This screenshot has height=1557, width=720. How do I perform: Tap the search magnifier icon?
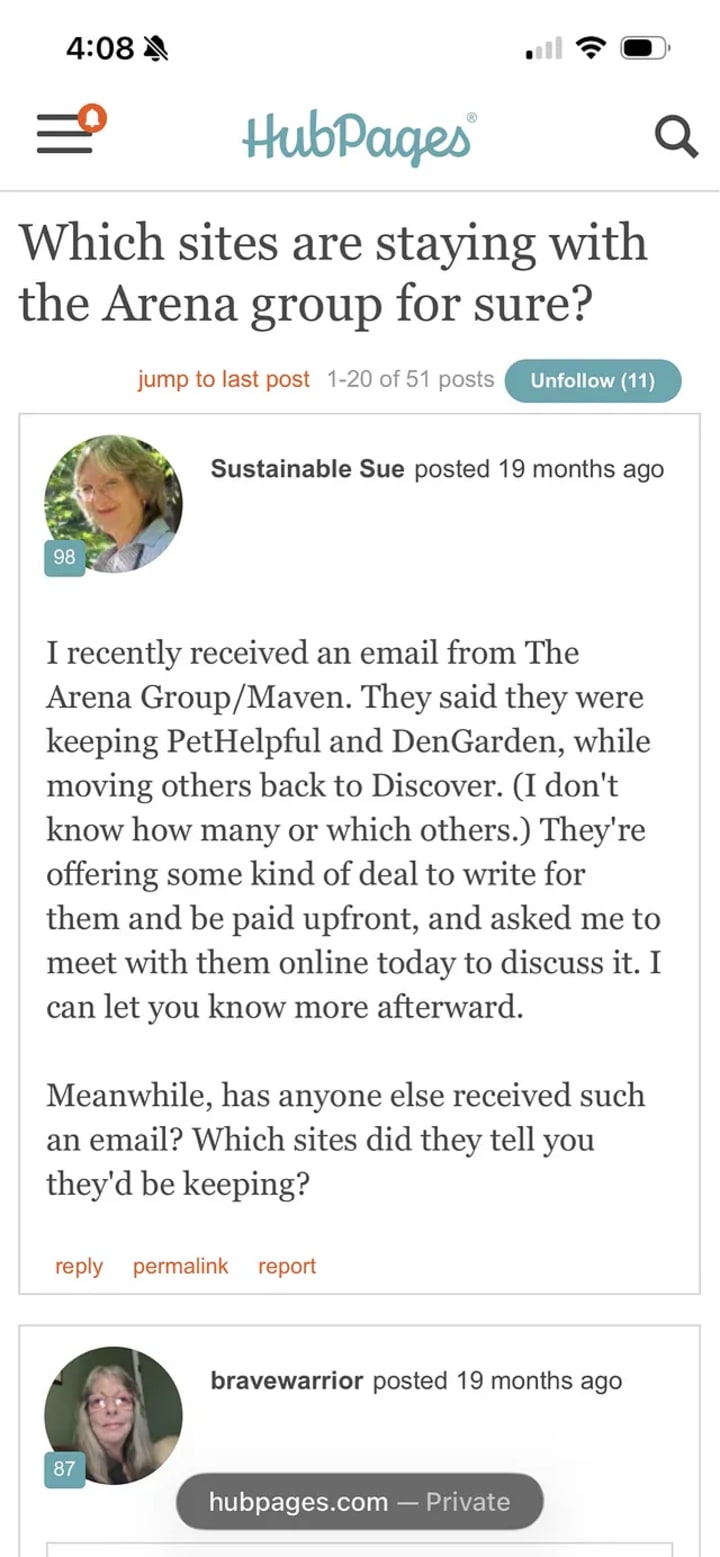(676, 137)
